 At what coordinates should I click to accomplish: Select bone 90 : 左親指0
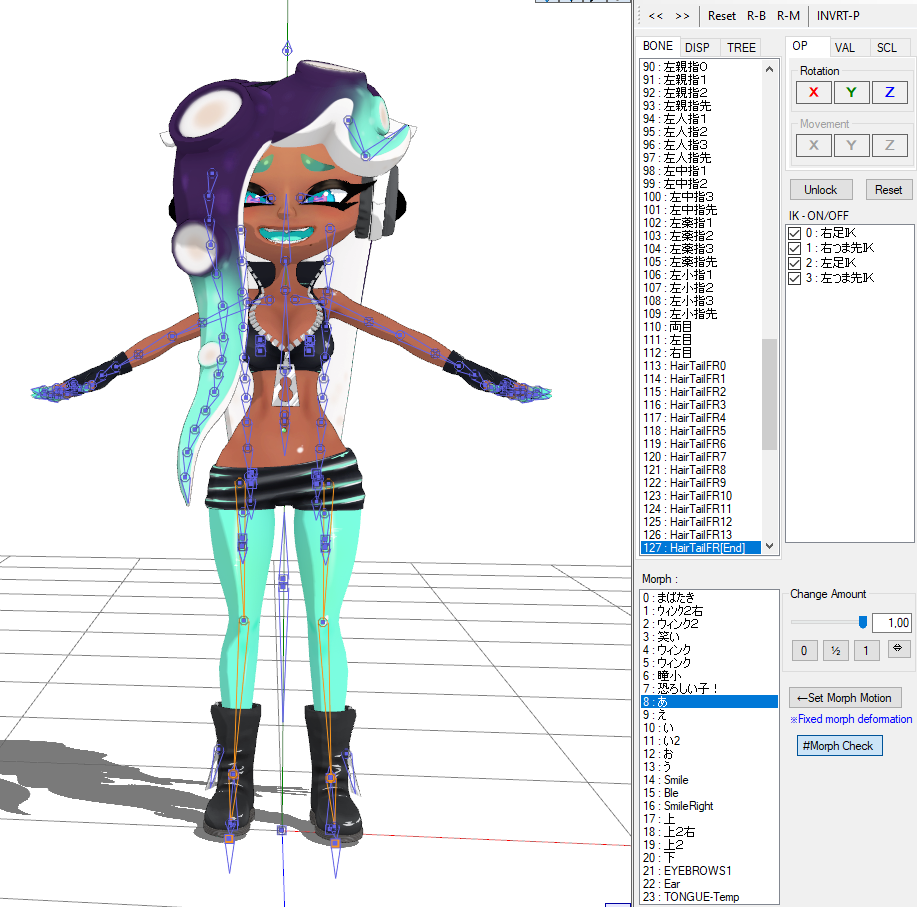click(x=701, y=67)
